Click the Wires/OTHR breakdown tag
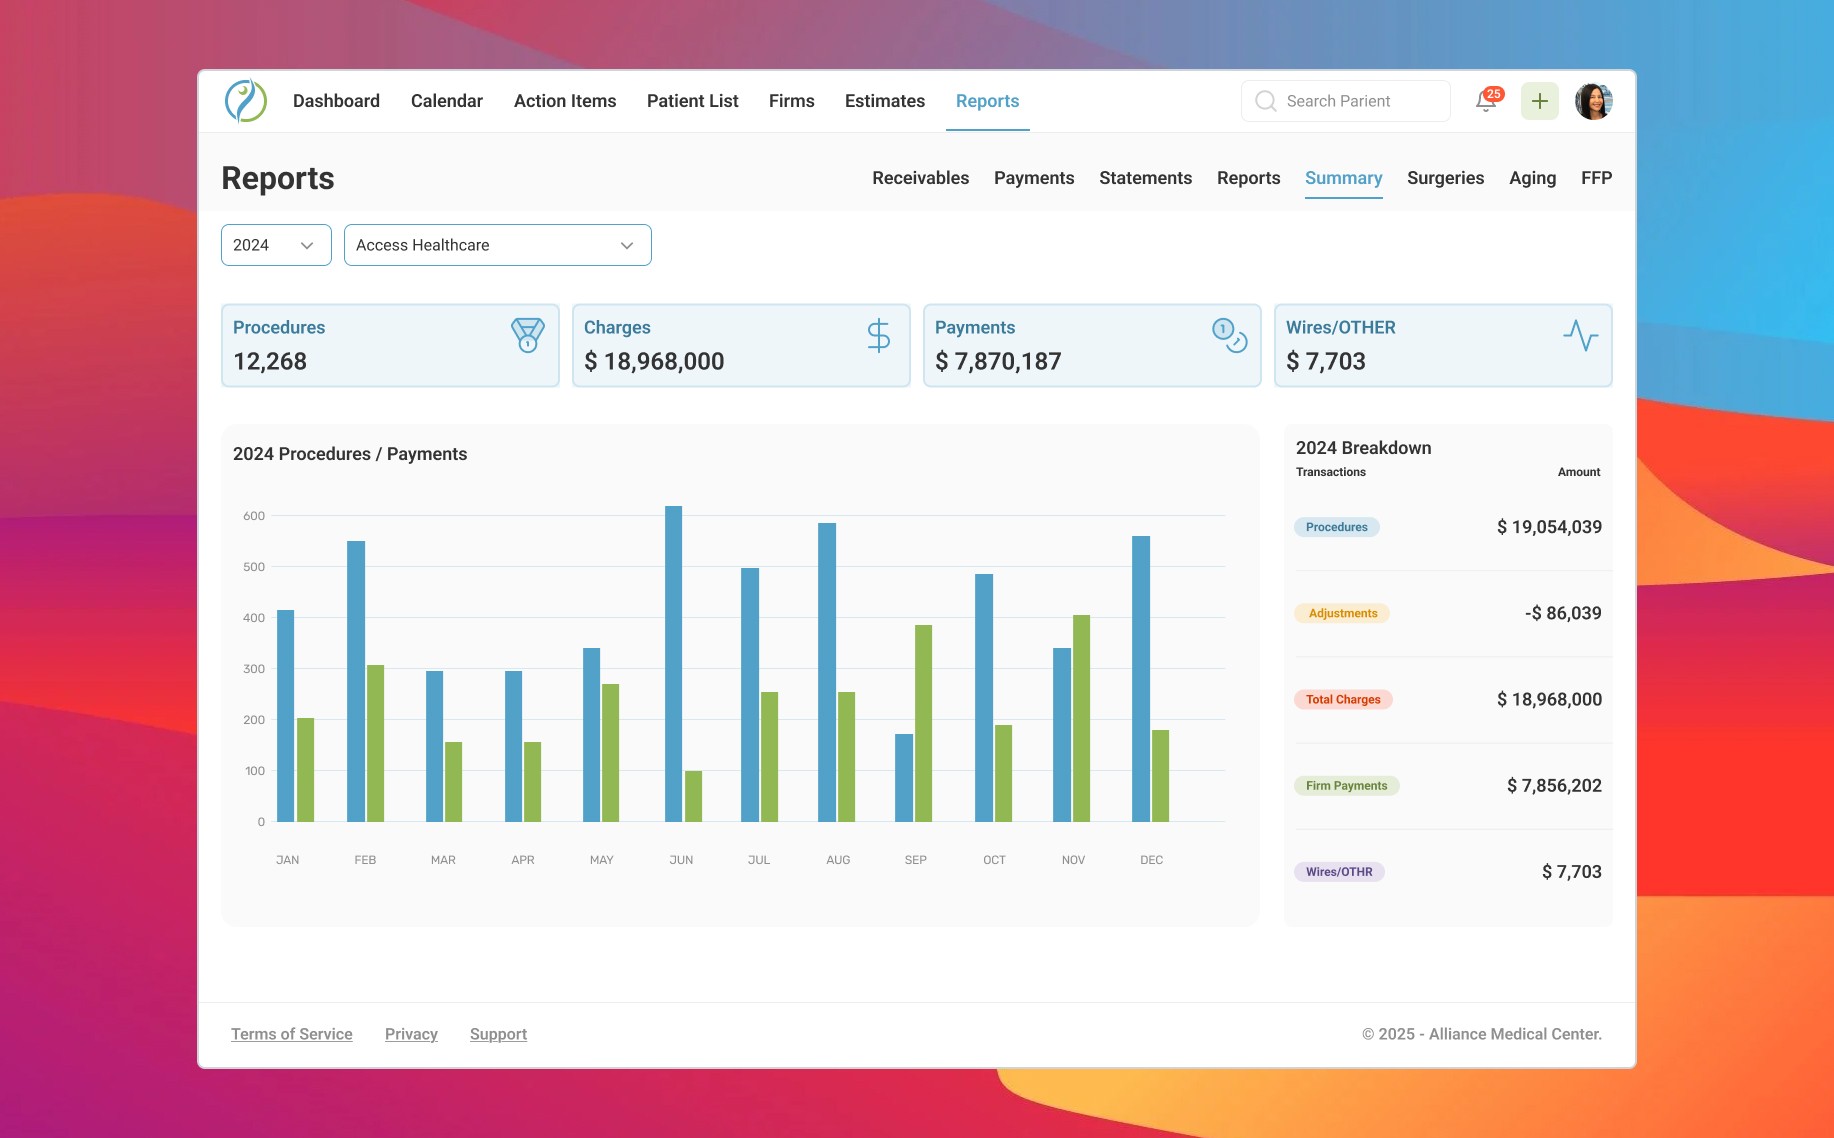 1340,872
